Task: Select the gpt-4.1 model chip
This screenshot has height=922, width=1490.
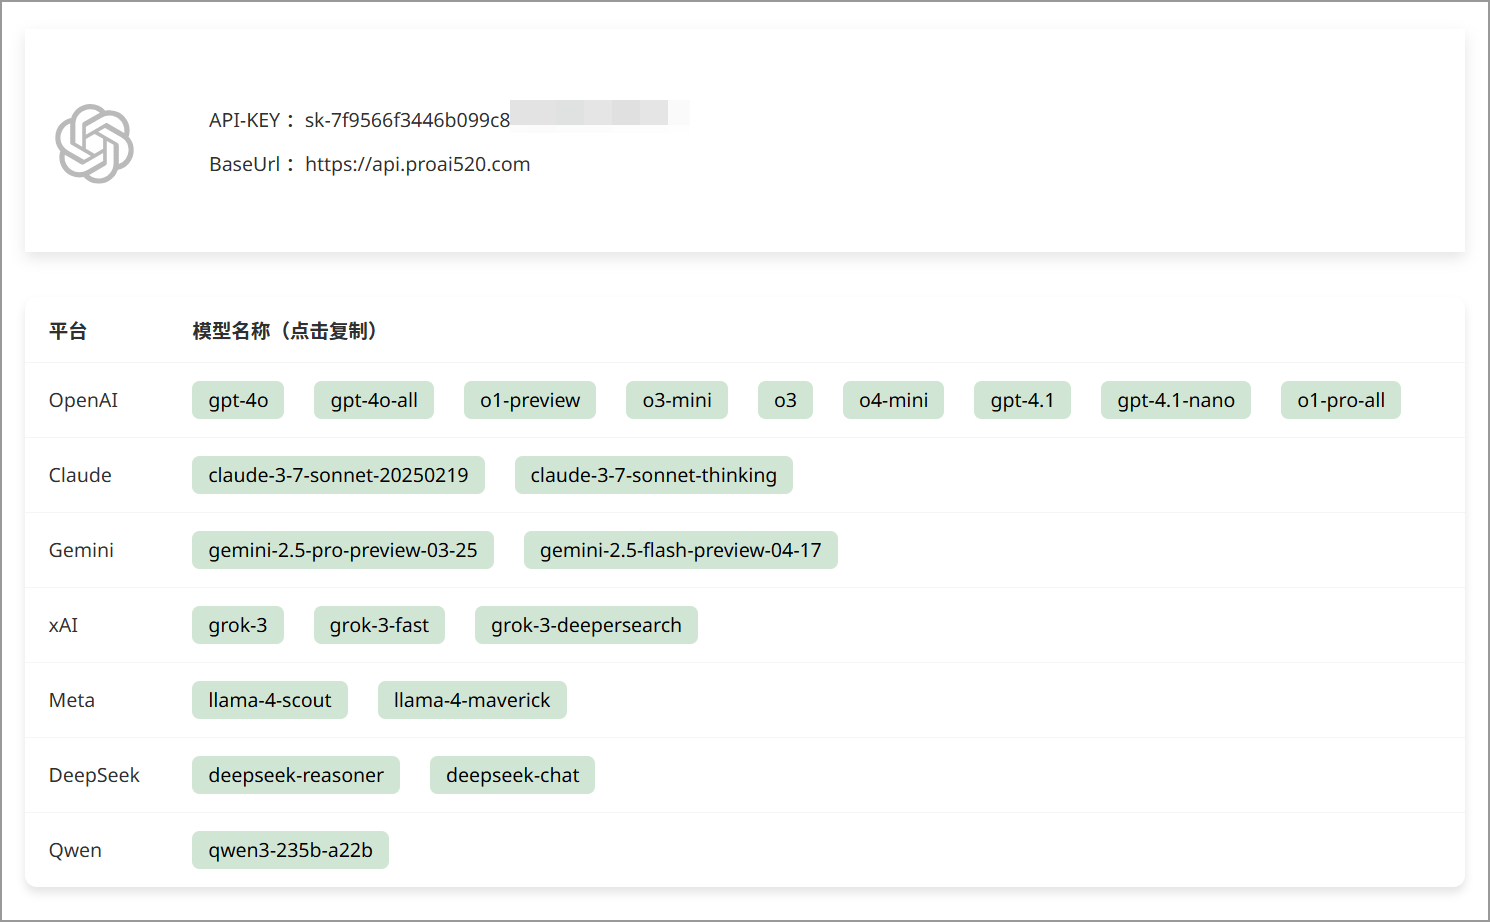Action: [1022, 400]
